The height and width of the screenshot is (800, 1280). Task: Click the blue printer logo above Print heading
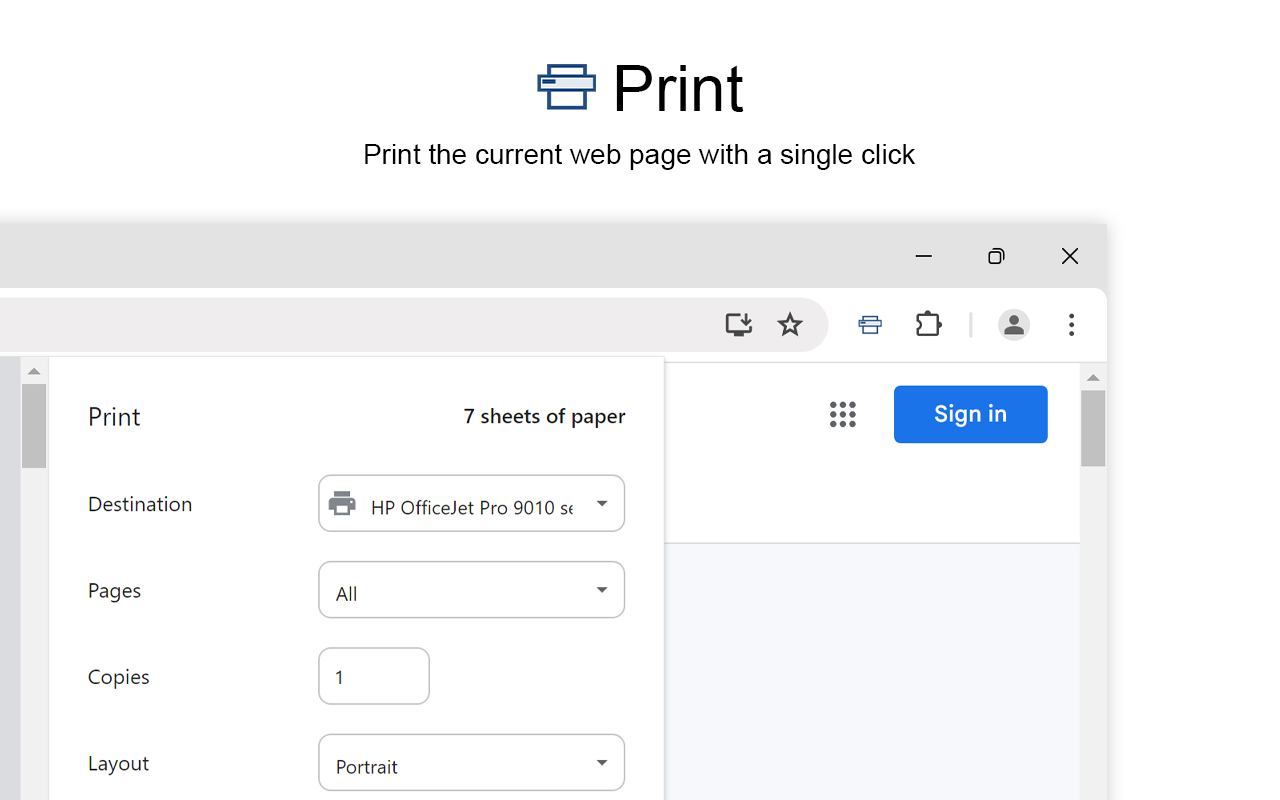[x=566, y=88]
